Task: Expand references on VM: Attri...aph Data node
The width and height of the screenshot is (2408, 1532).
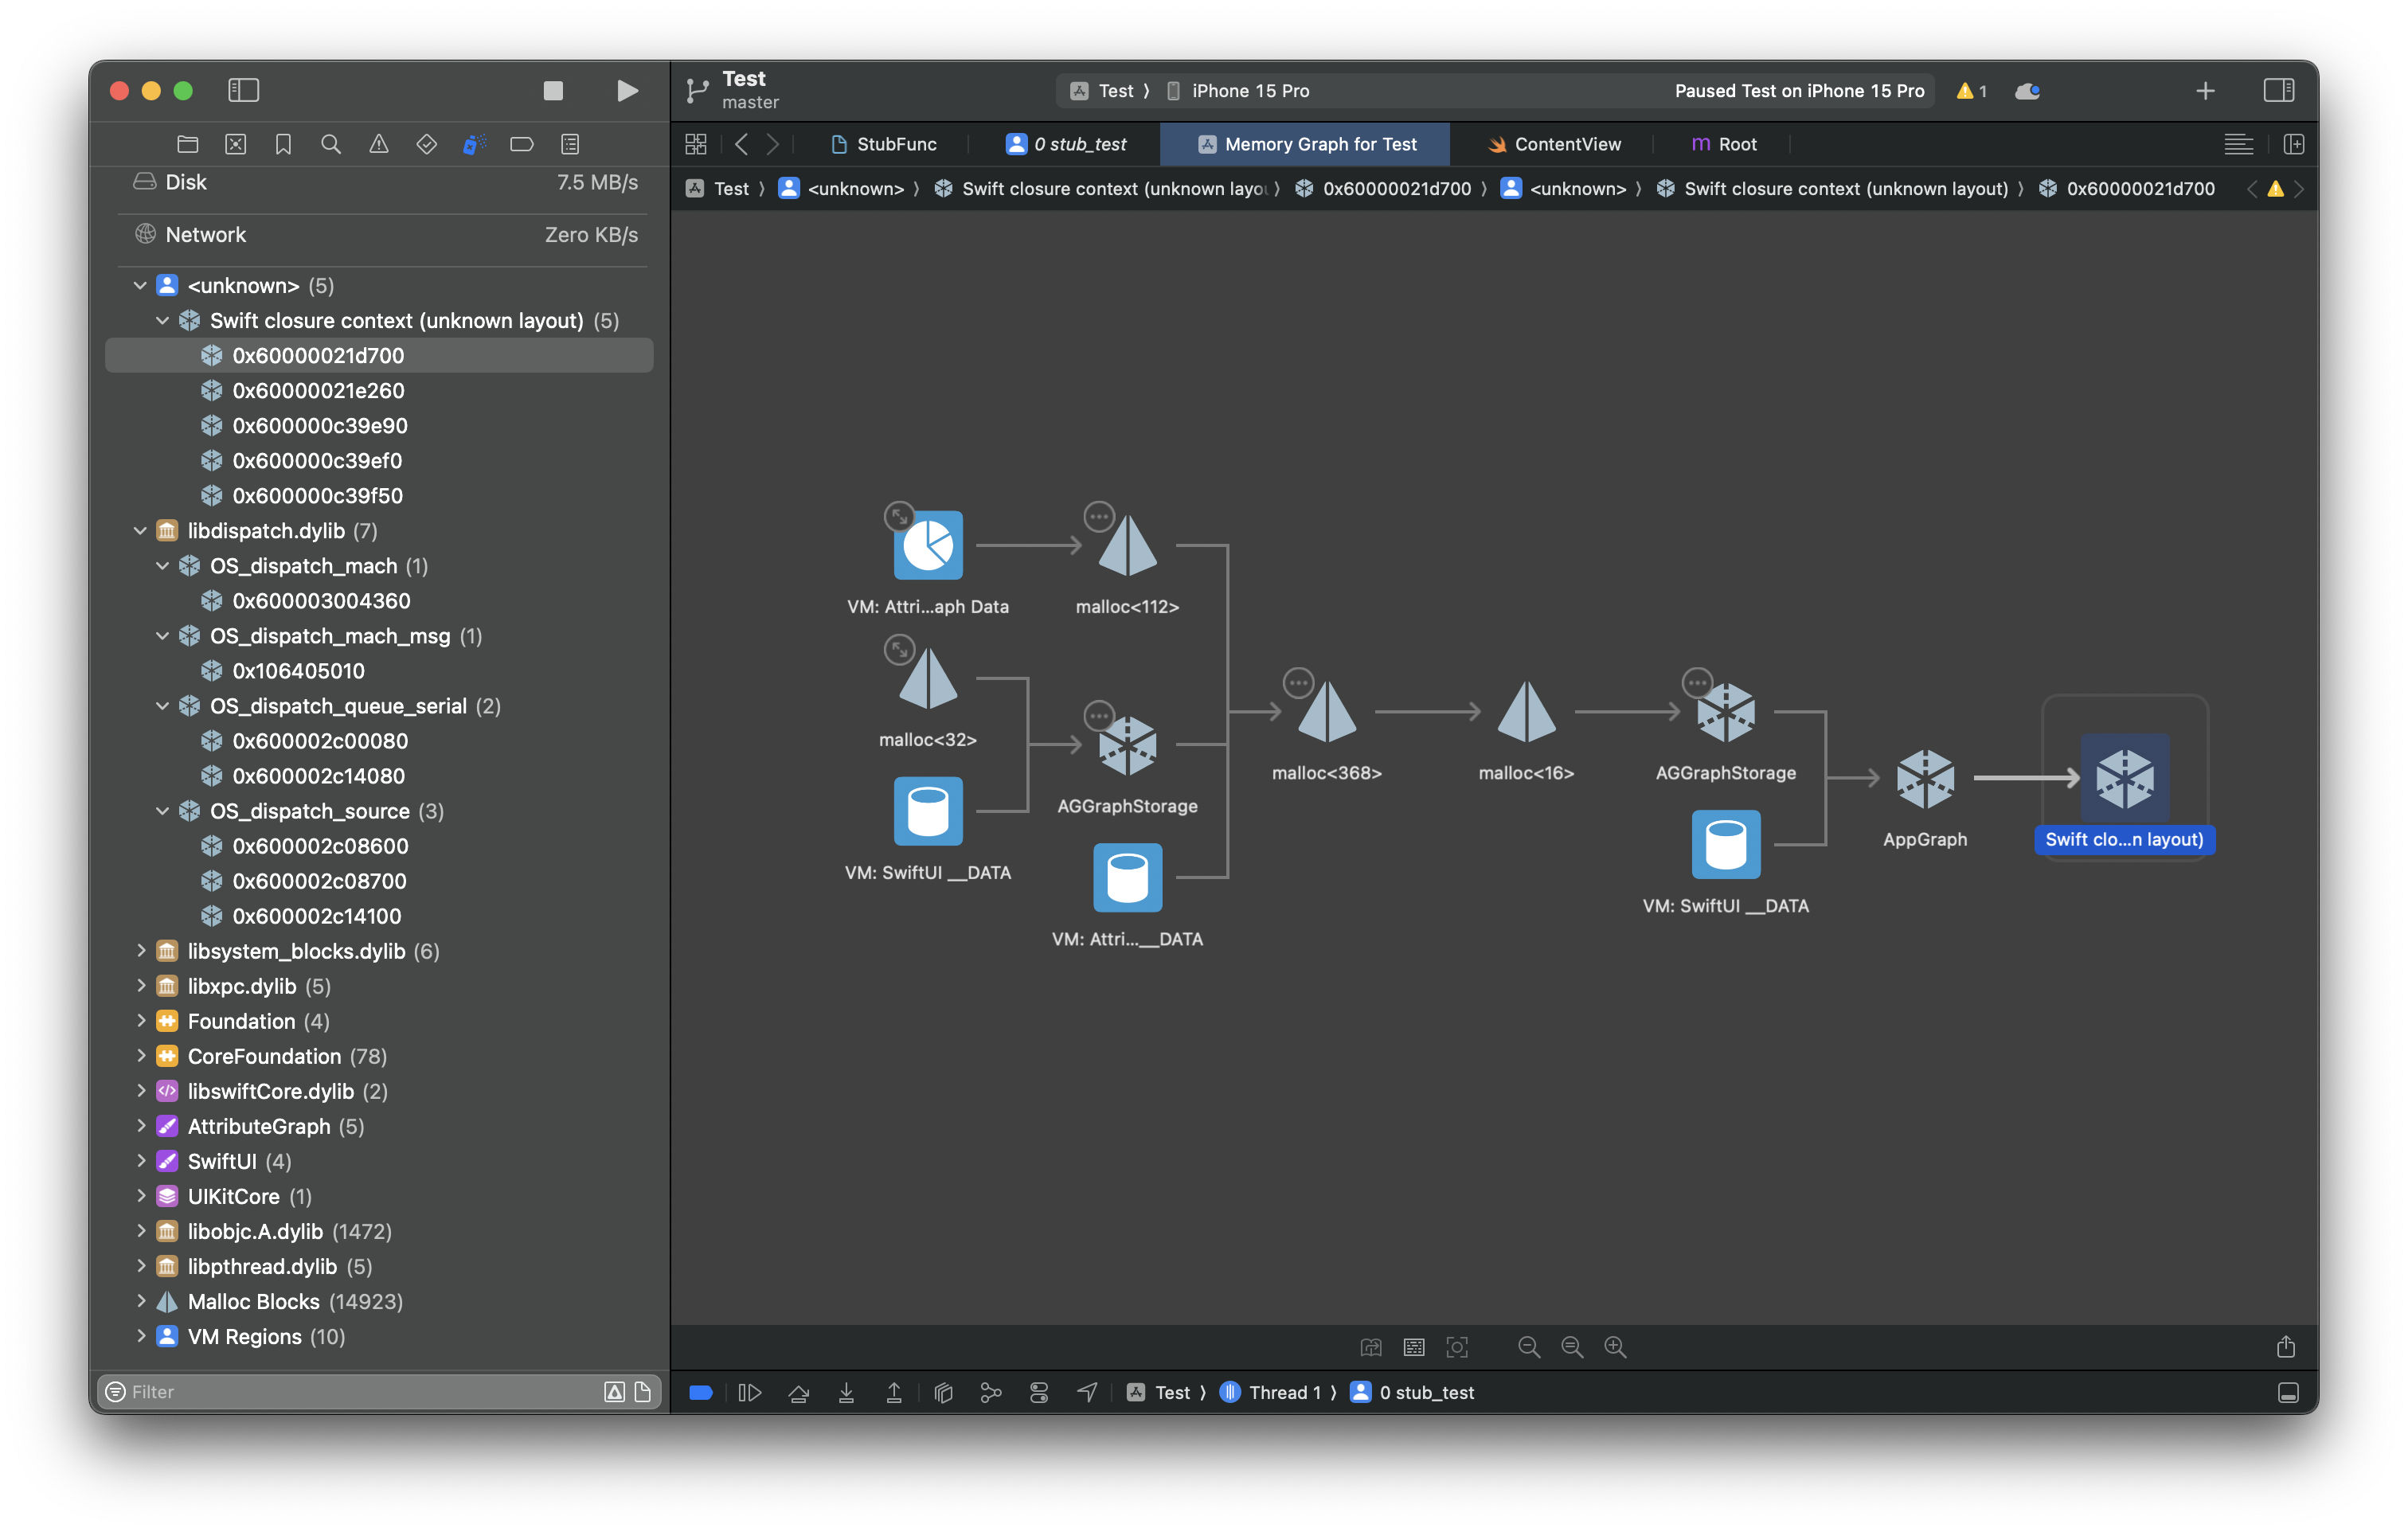Action: [x=899, y=516]
